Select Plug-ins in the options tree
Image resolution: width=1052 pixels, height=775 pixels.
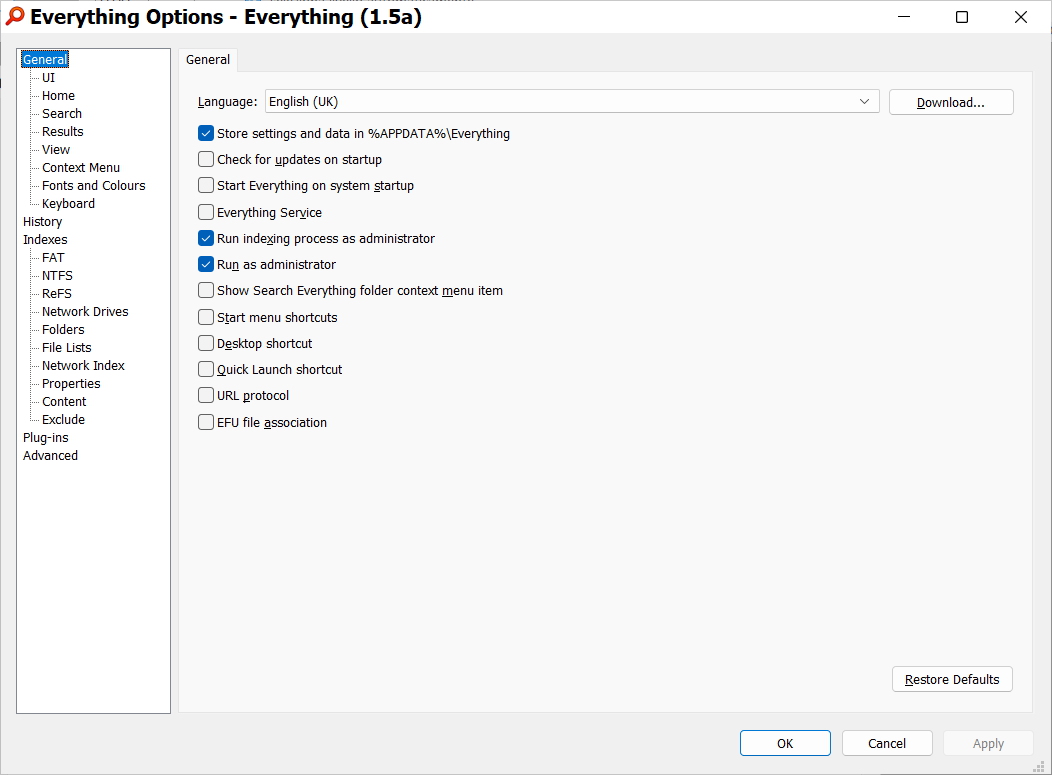point(46,437)
